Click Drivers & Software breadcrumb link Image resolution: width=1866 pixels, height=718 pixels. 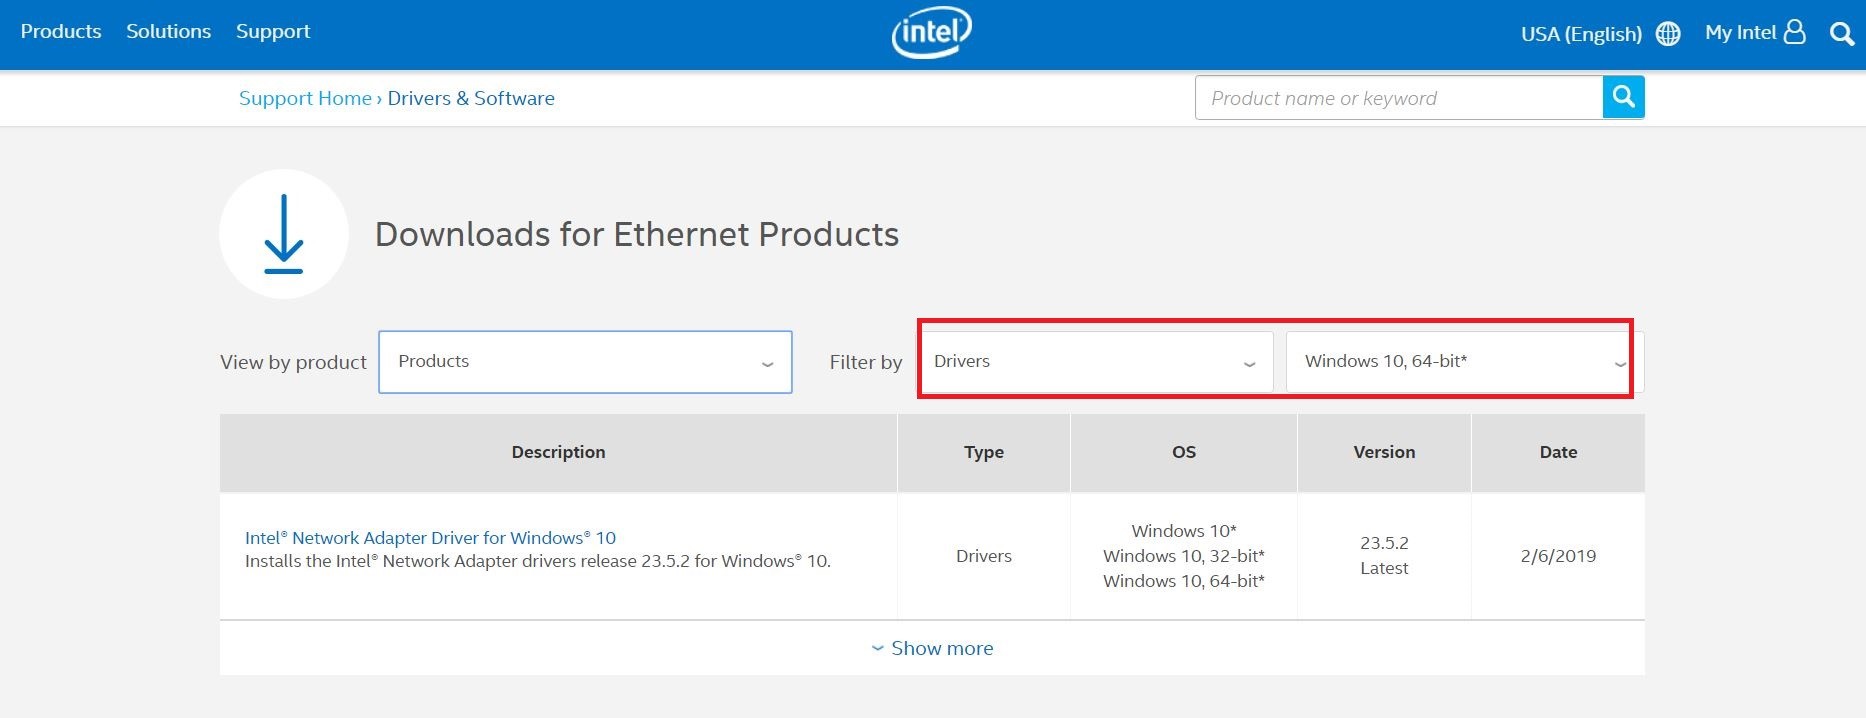(x=471, y=98)
